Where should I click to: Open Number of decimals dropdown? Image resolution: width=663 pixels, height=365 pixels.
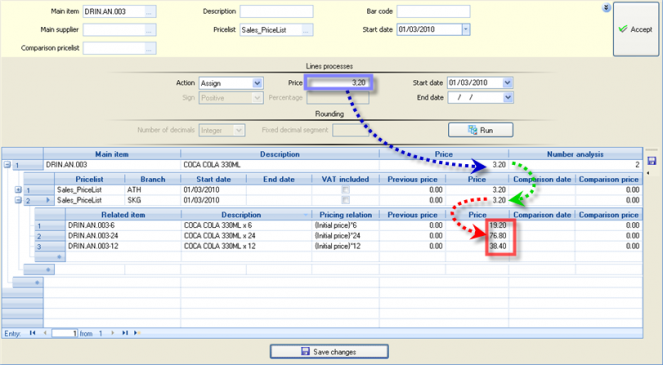coord(239,130)
